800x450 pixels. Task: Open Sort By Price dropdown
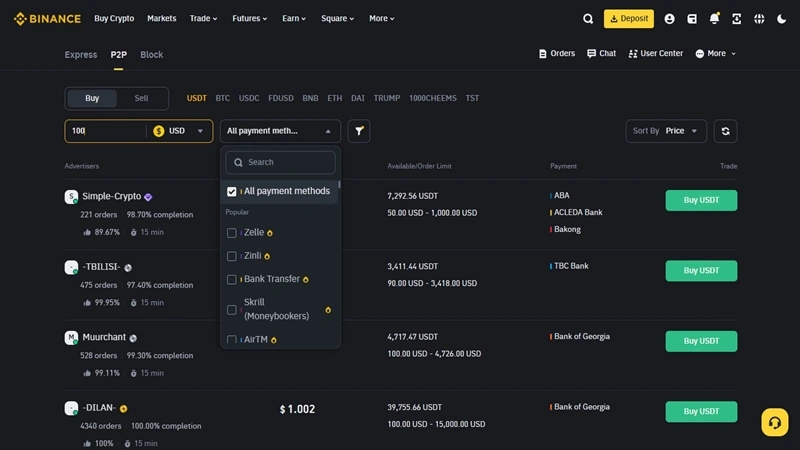point(666,131)
